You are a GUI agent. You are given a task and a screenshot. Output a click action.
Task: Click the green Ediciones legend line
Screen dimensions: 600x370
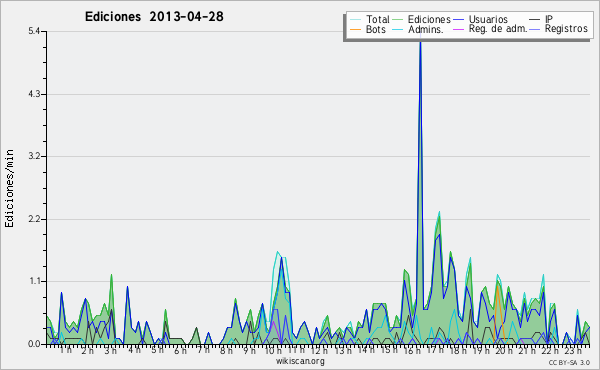398,20
